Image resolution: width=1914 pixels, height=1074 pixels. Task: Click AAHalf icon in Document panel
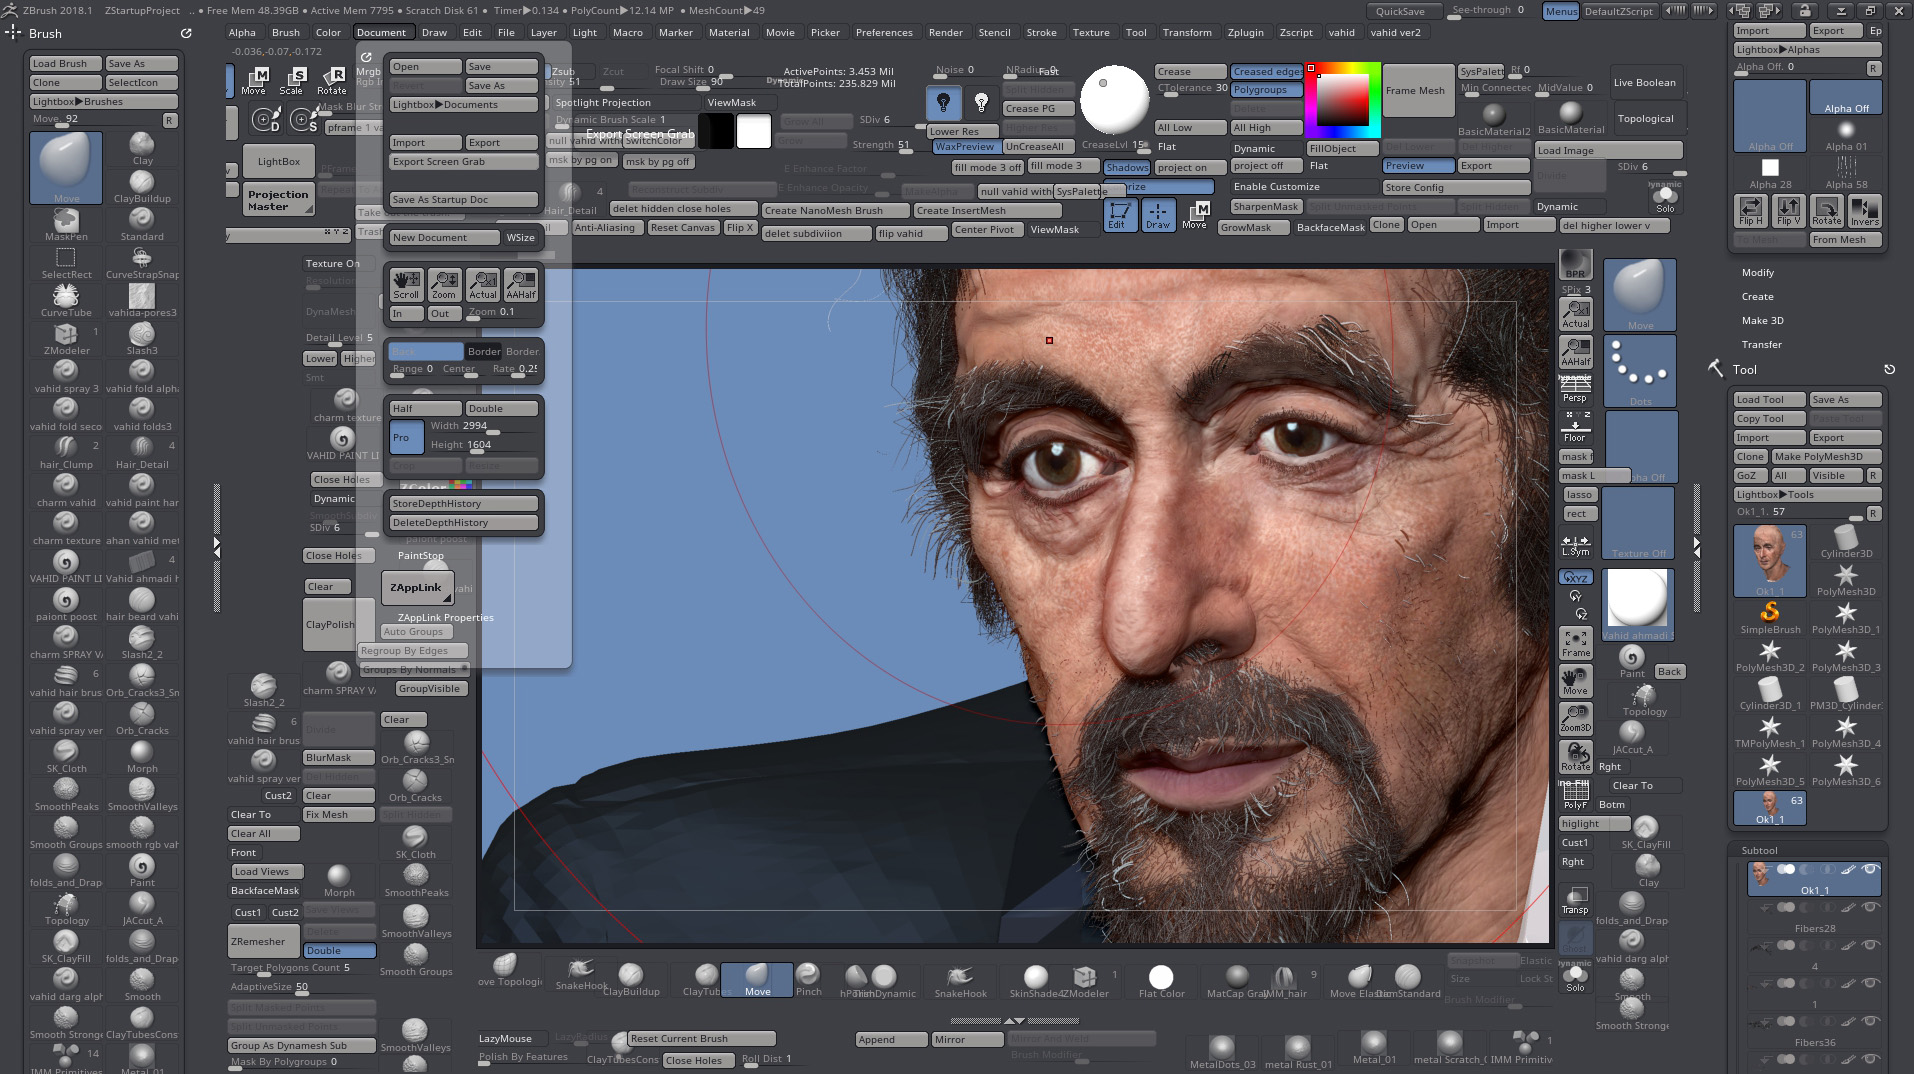tap(521, 285)
